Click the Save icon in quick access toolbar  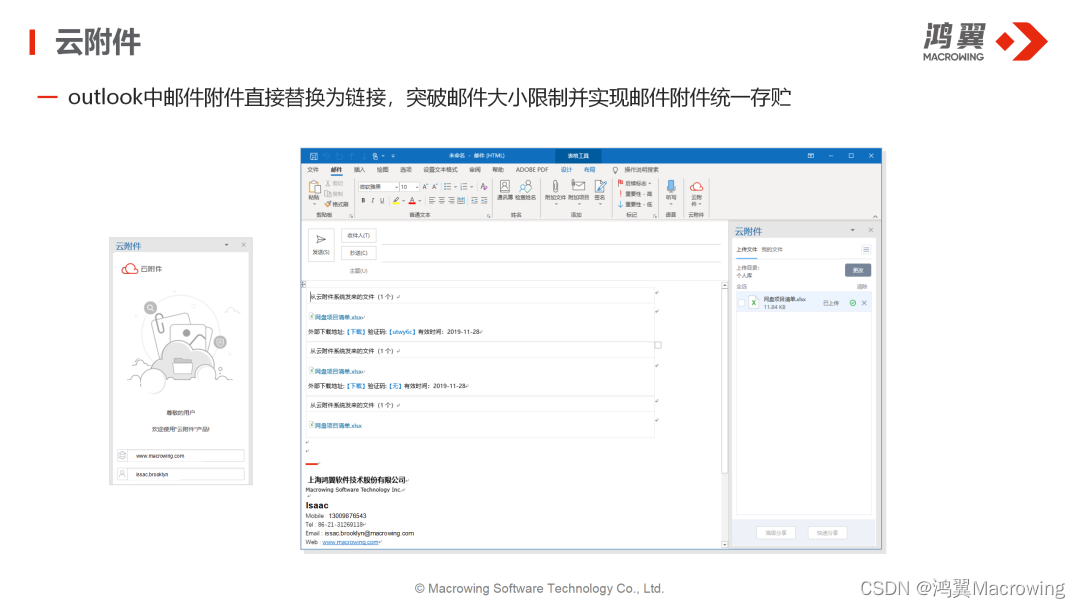(x=313, y=156)
